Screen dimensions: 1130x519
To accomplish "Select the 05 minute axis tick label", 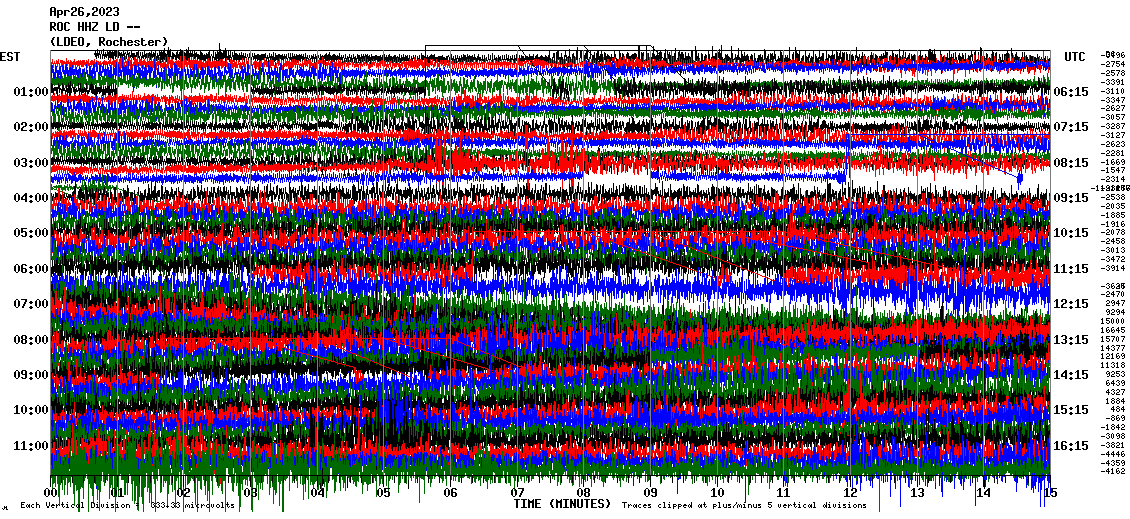I will pyautogui.click(x=384, y=493).
